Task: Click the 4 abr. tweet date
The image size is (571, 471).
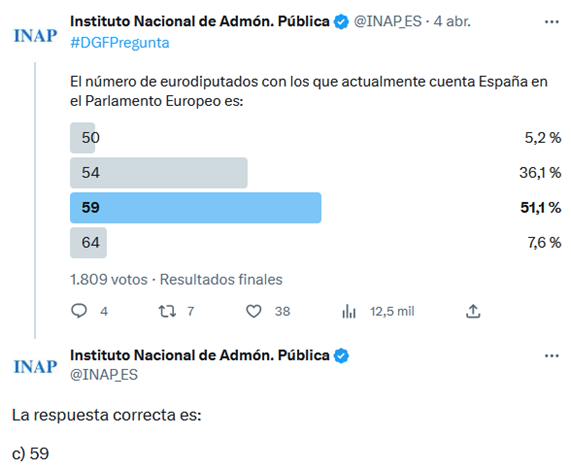Action: click(x=452, y=21)
